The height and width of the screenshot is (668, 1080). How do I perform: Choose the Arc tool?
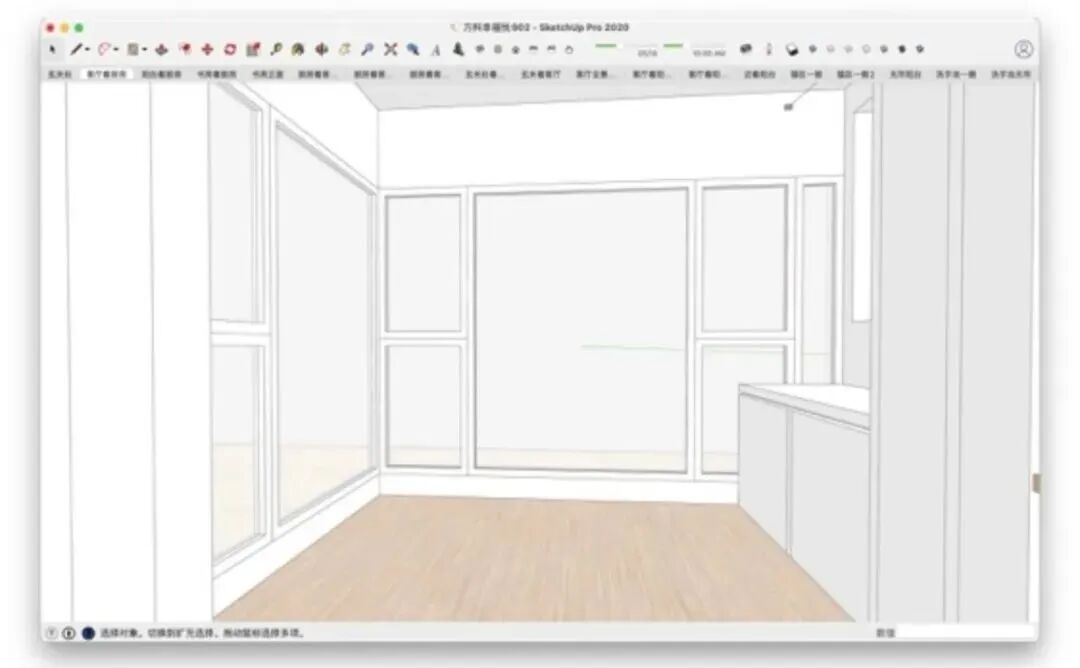point(104,50)
